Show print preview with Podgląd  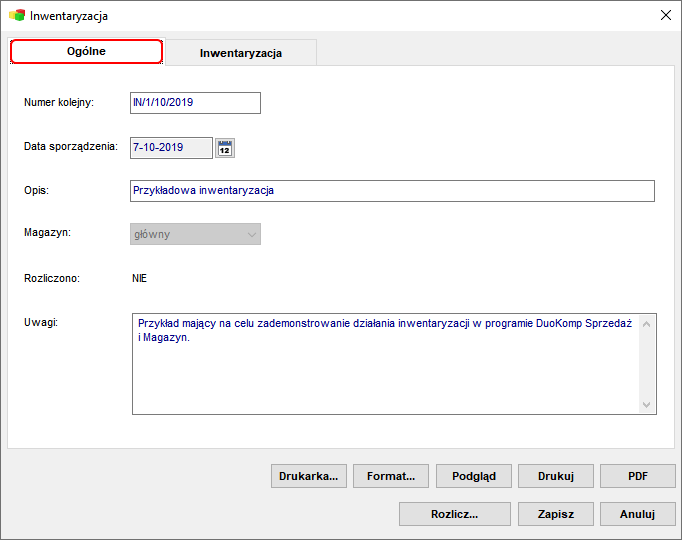pos(474,476)
